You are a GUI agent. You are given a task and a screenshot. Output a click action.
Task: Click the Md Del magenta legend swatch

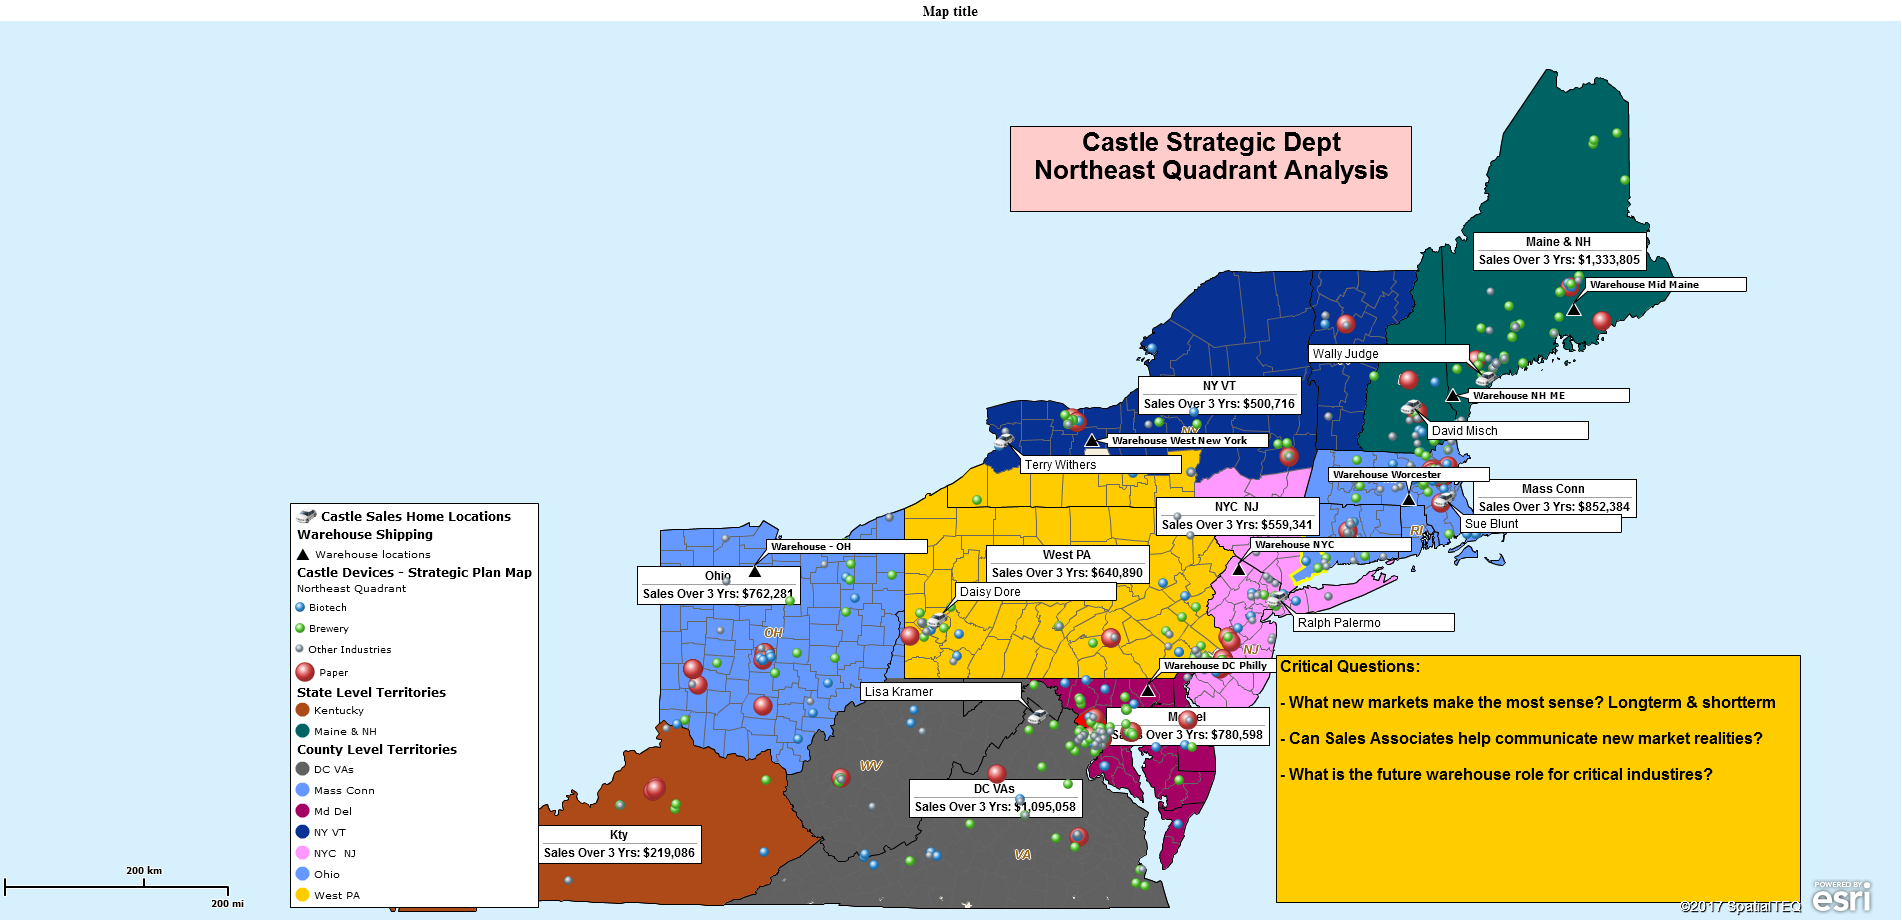(303, 811)
